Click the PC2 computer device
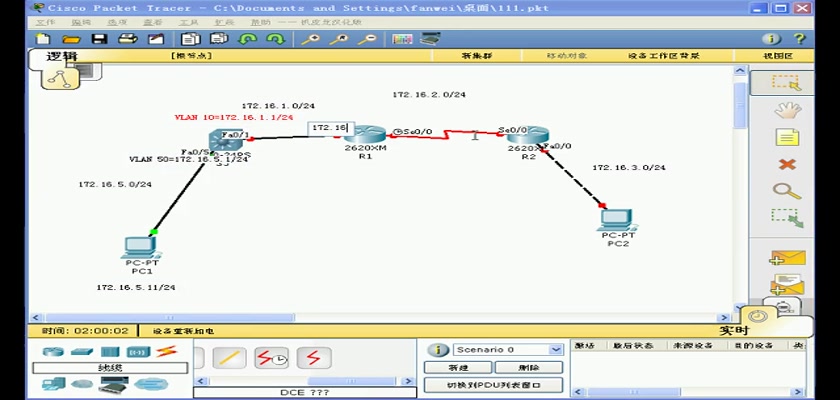Screen dimensions: 840x400 [617, 220]
